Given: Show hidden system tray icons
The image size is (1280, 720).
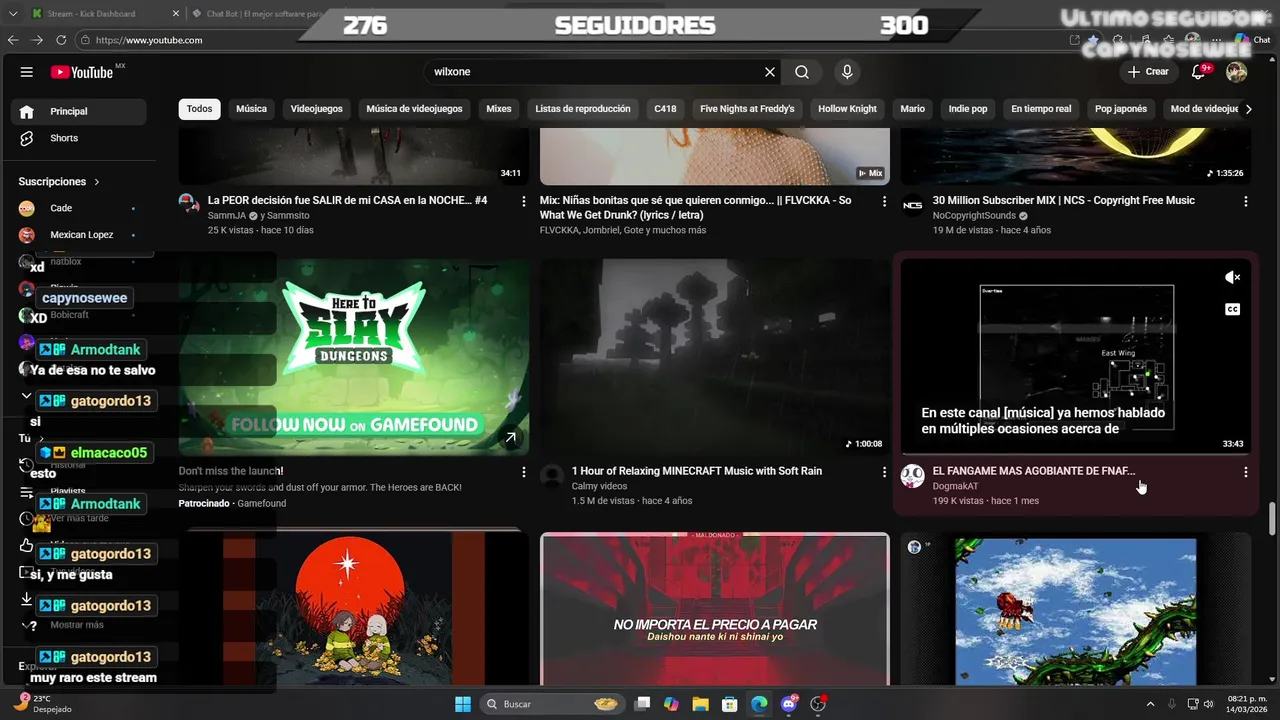Looking at the screenshot, I should [x=1150, y=704].
